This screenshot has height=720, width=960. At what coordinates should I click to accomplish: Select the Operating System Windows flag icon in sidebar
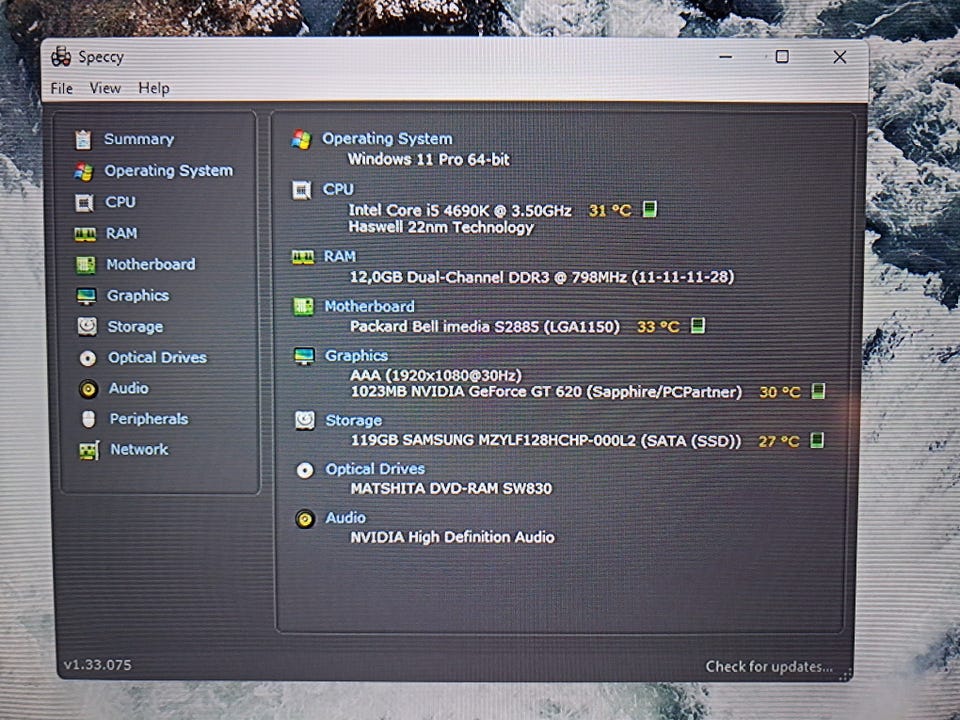pyautogui.click(x=84, y=171)
